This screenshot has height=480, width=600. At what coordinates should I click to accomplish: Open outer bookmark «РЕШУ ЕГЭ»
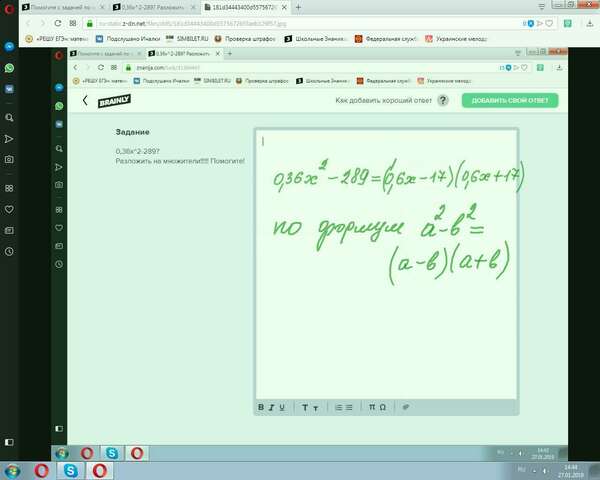pyautogui.click(x=57, y=39)
